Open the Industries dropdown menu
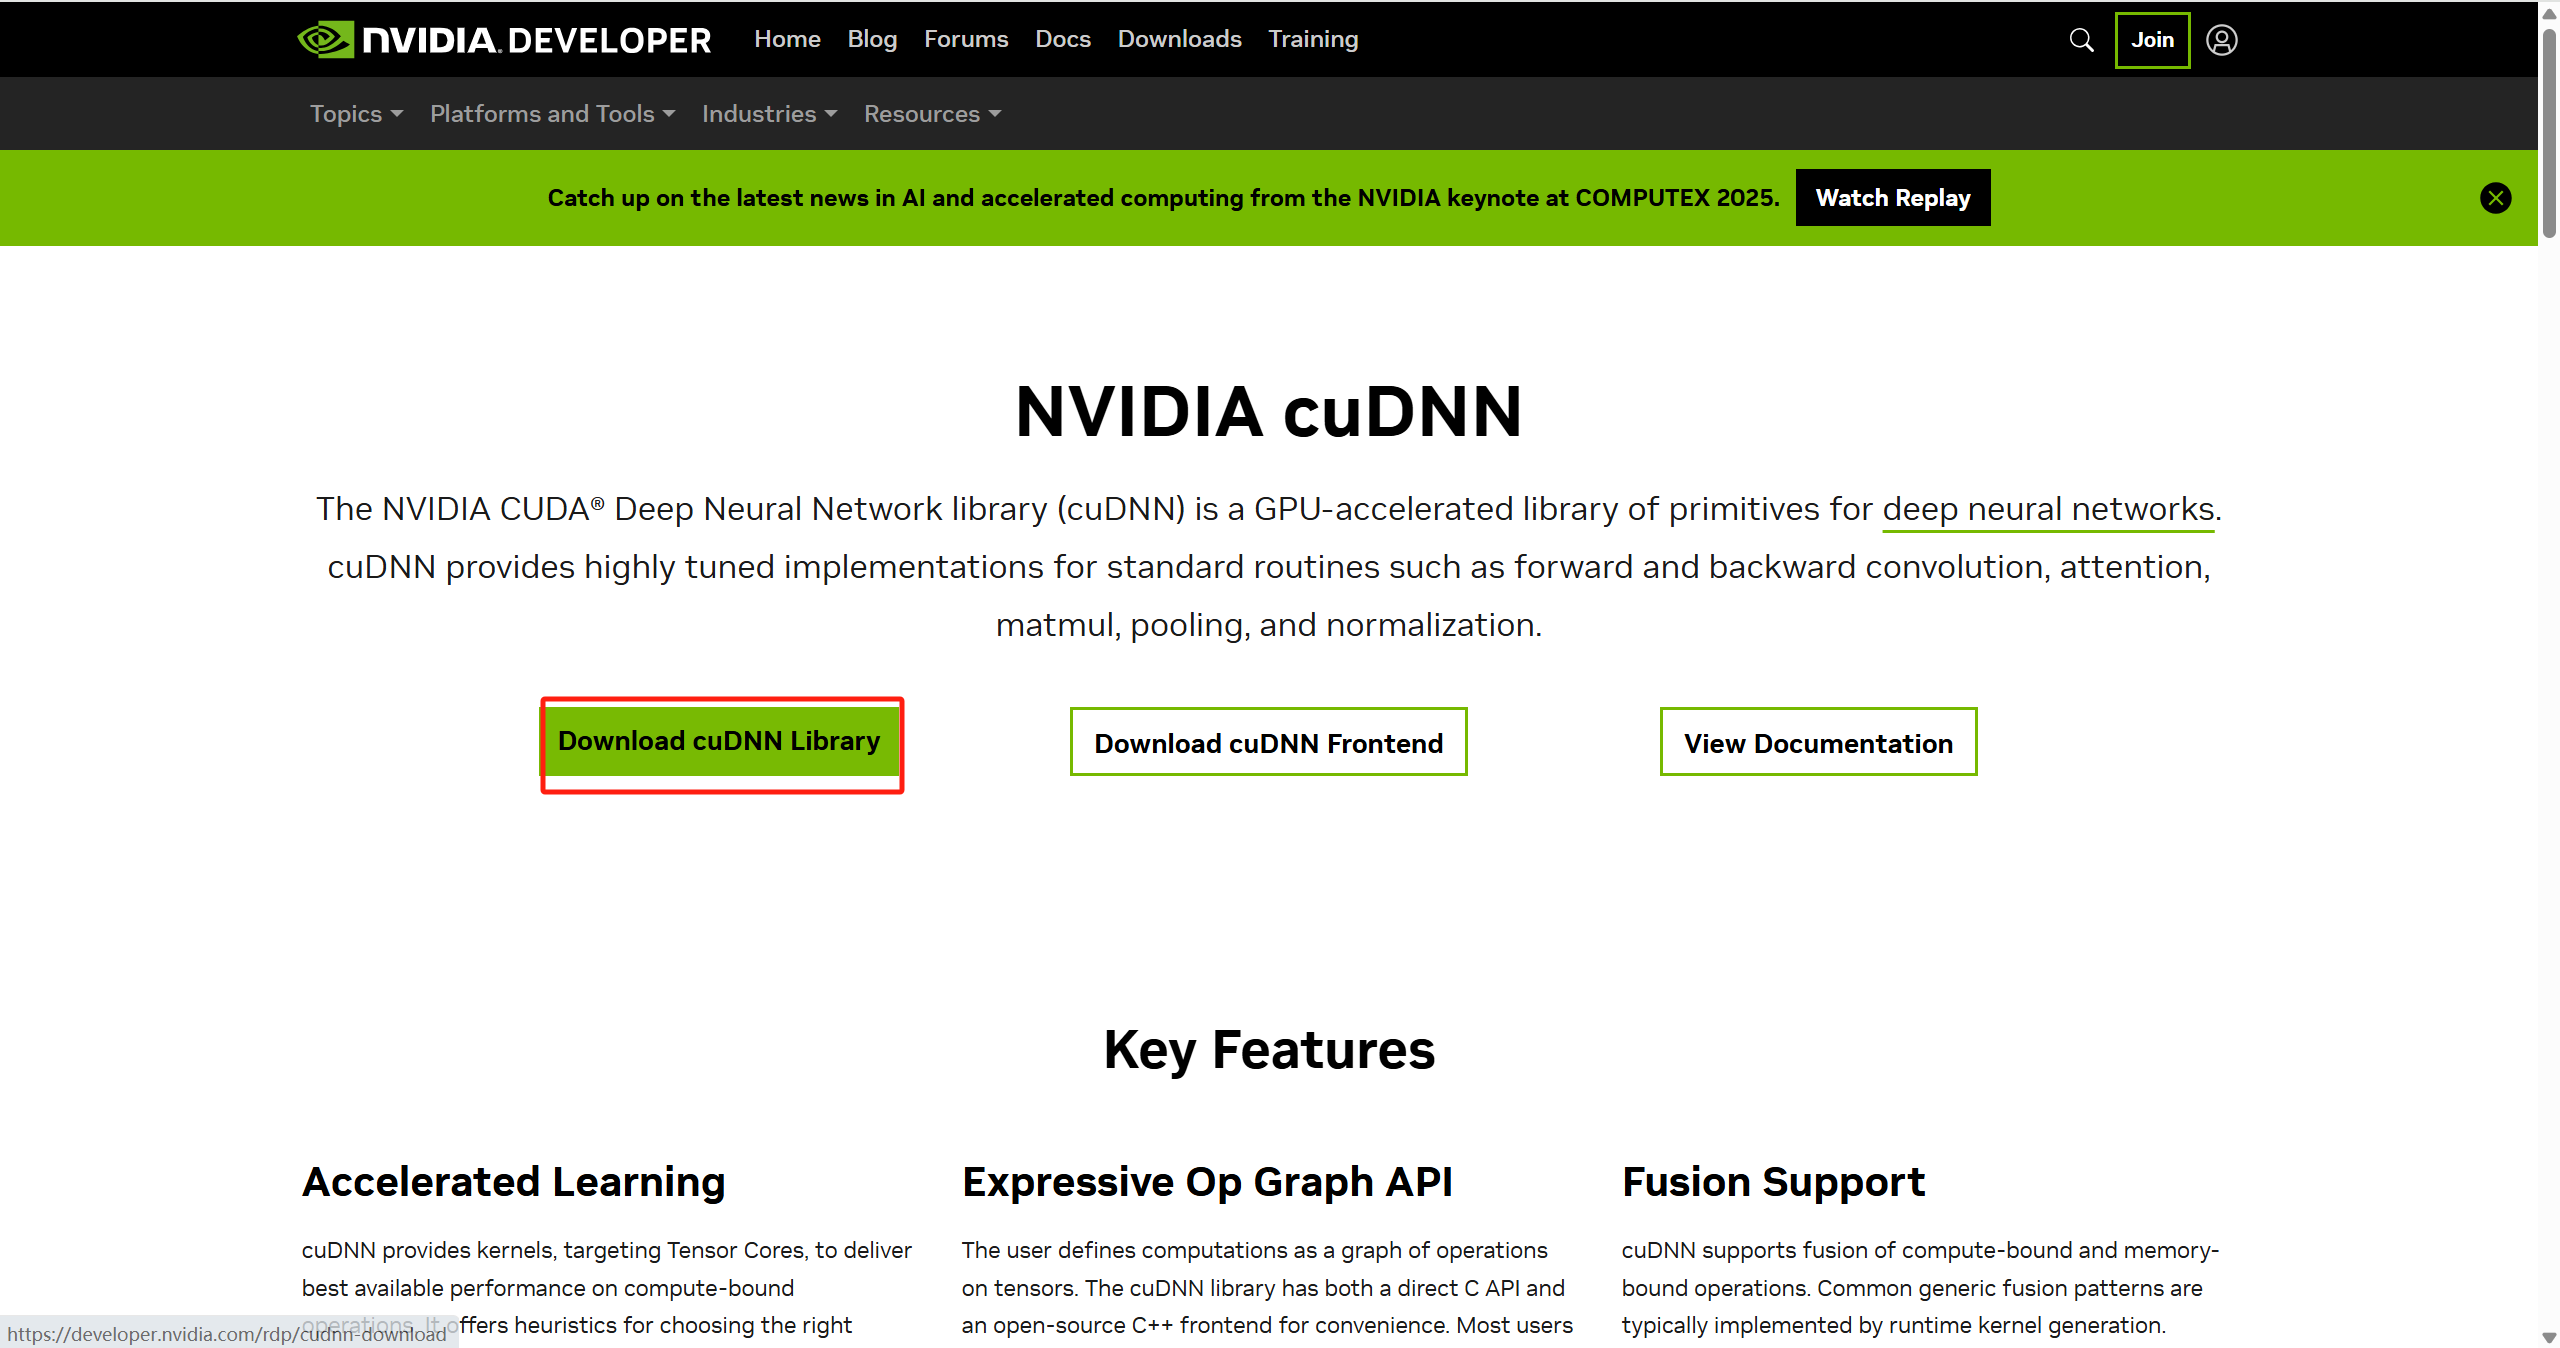This screenshot has width=2560, height=1348. click(768, 114)
